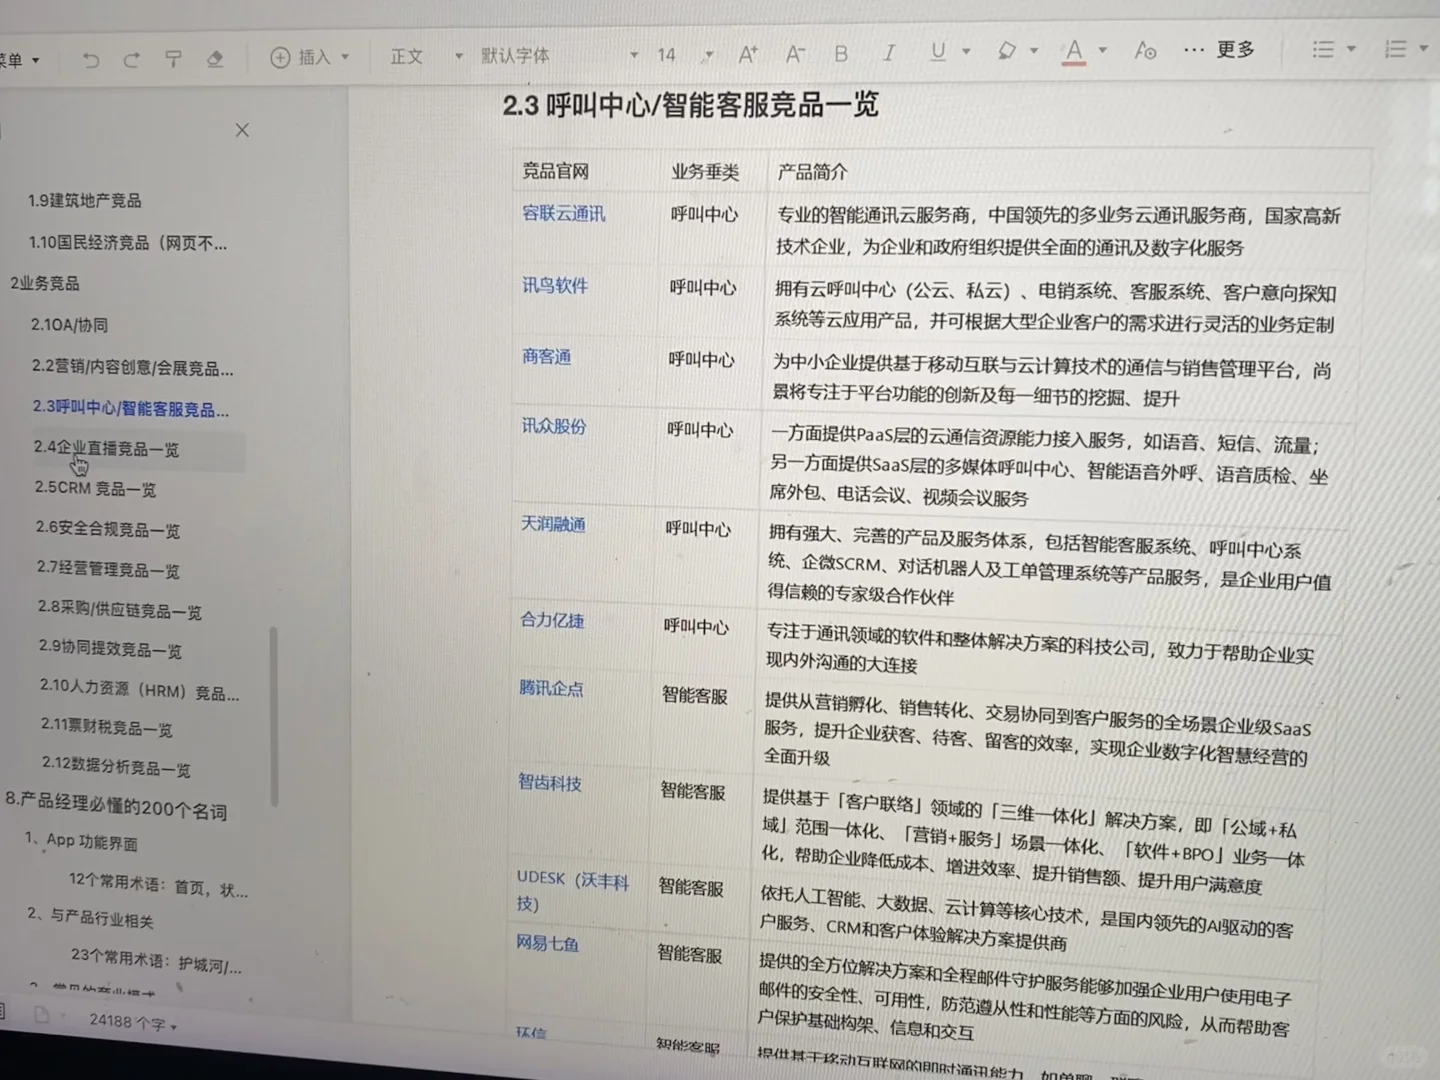Close the navigation outline pane
Screen dimensions: 1440x1080
click(242, 129)
